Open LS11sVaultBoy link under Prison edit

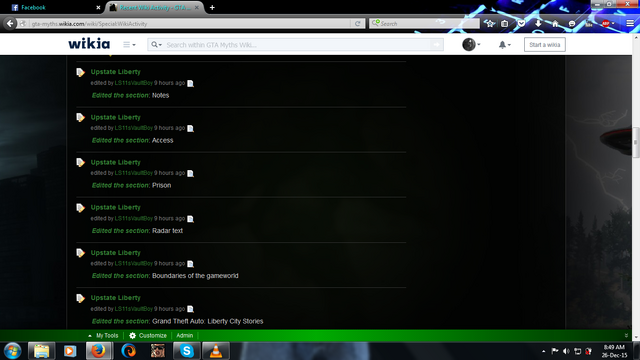click(133, 173)
